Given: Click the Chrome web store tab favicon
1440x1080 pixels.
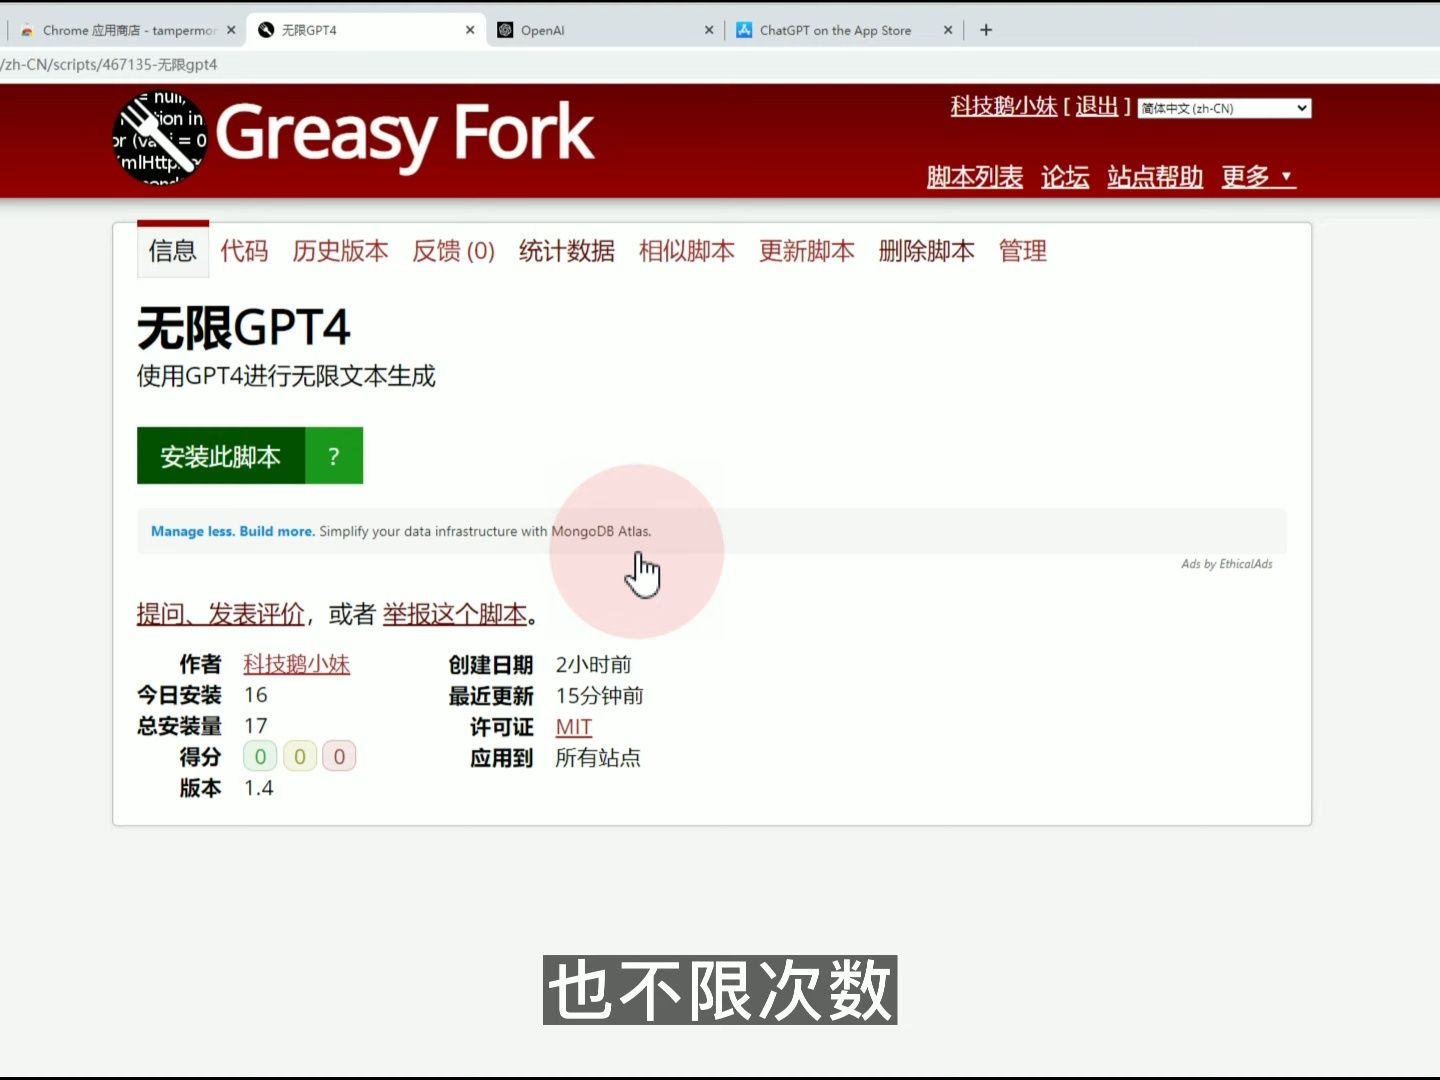Looking at the screenshot, I should pyautogui.click(x=27, y=30).
